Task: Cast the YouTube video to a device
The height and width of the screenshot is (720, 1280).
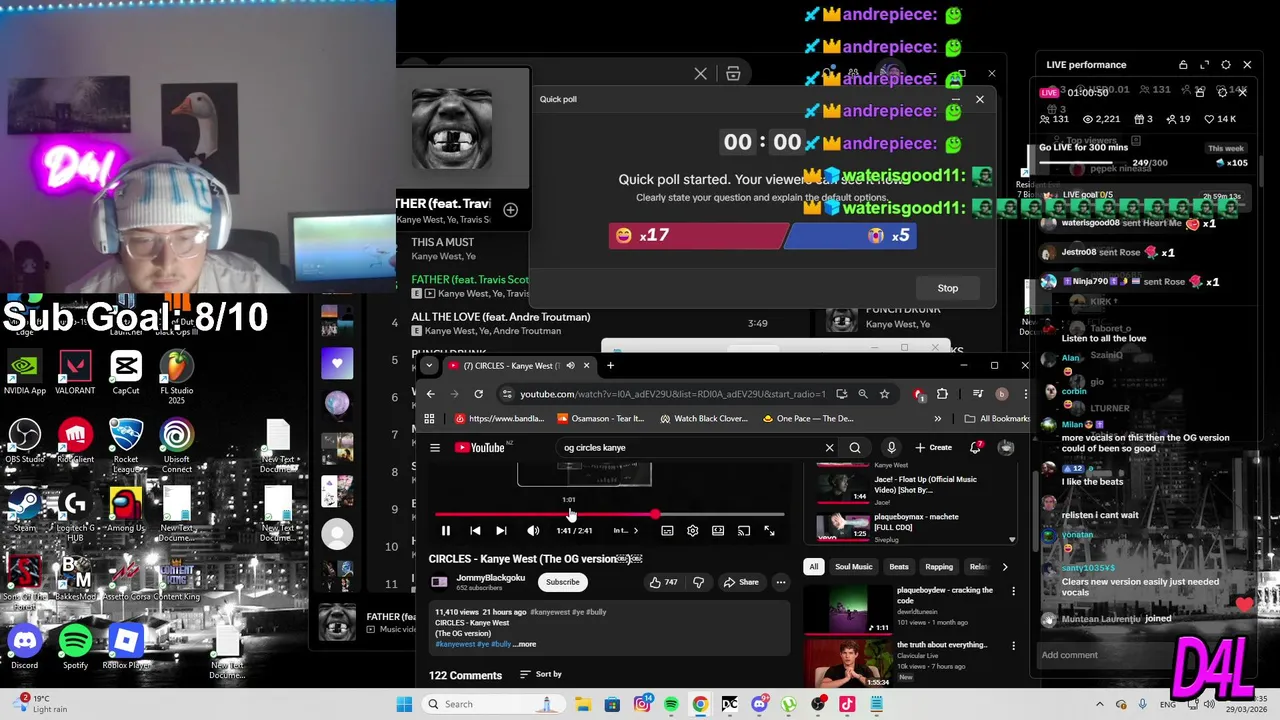Action: point(744,531)
